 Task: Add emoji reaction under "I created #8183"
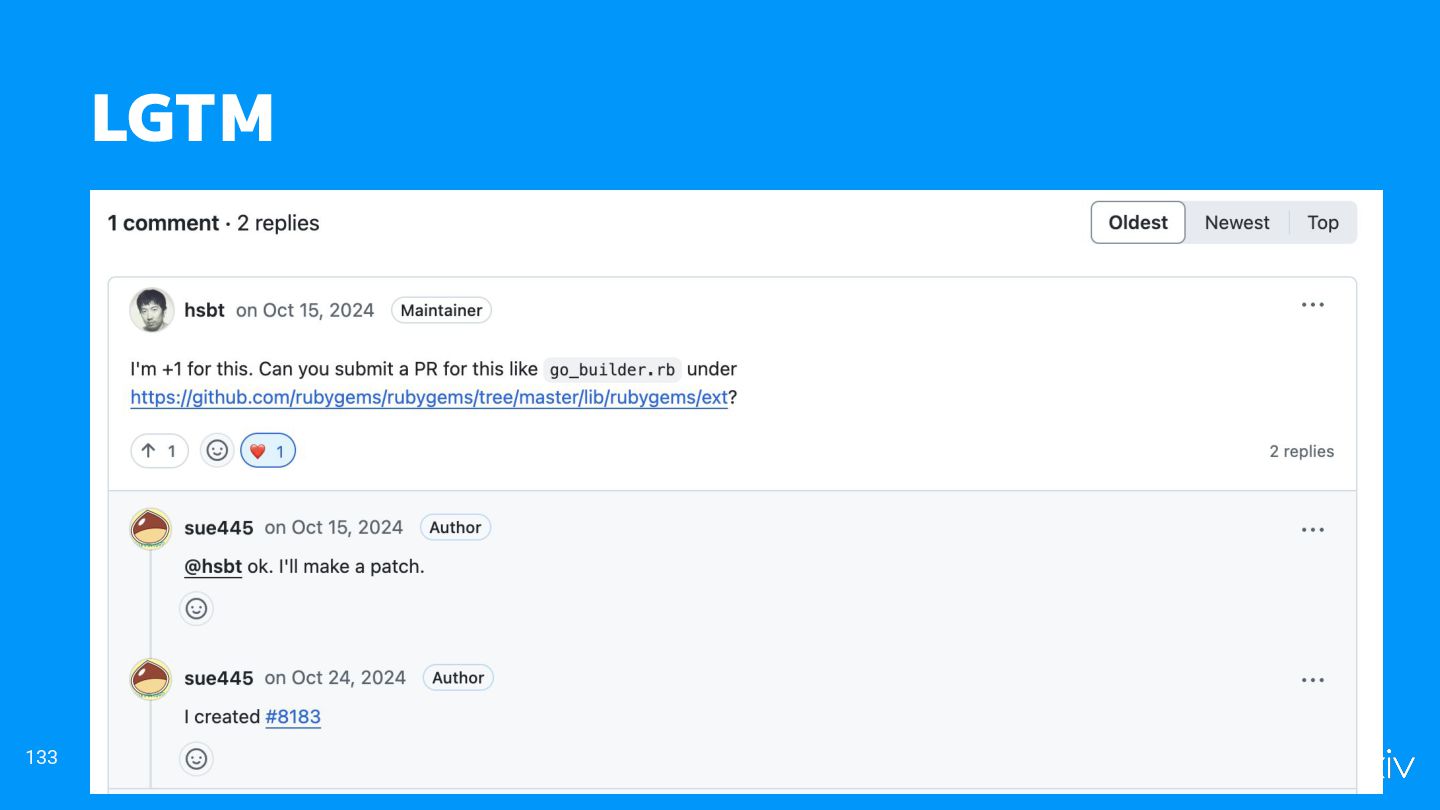click(197, 758)
